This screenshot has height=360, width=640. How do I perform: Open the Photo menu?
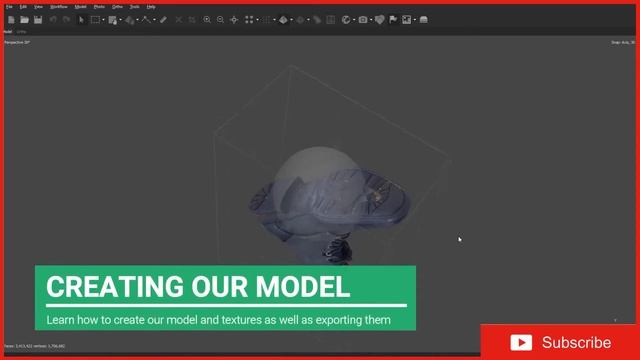point(99,7)
